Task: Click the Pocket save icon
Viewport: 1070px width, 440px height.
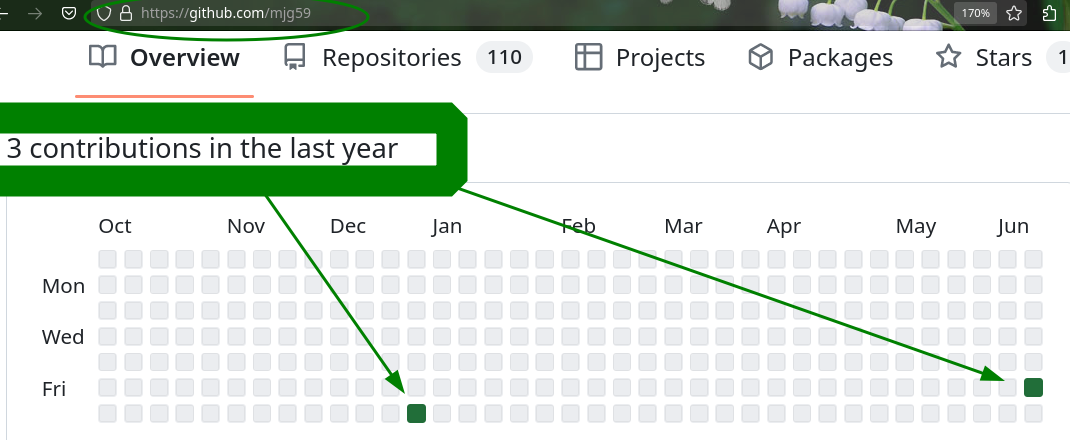Action: (69, 13)
